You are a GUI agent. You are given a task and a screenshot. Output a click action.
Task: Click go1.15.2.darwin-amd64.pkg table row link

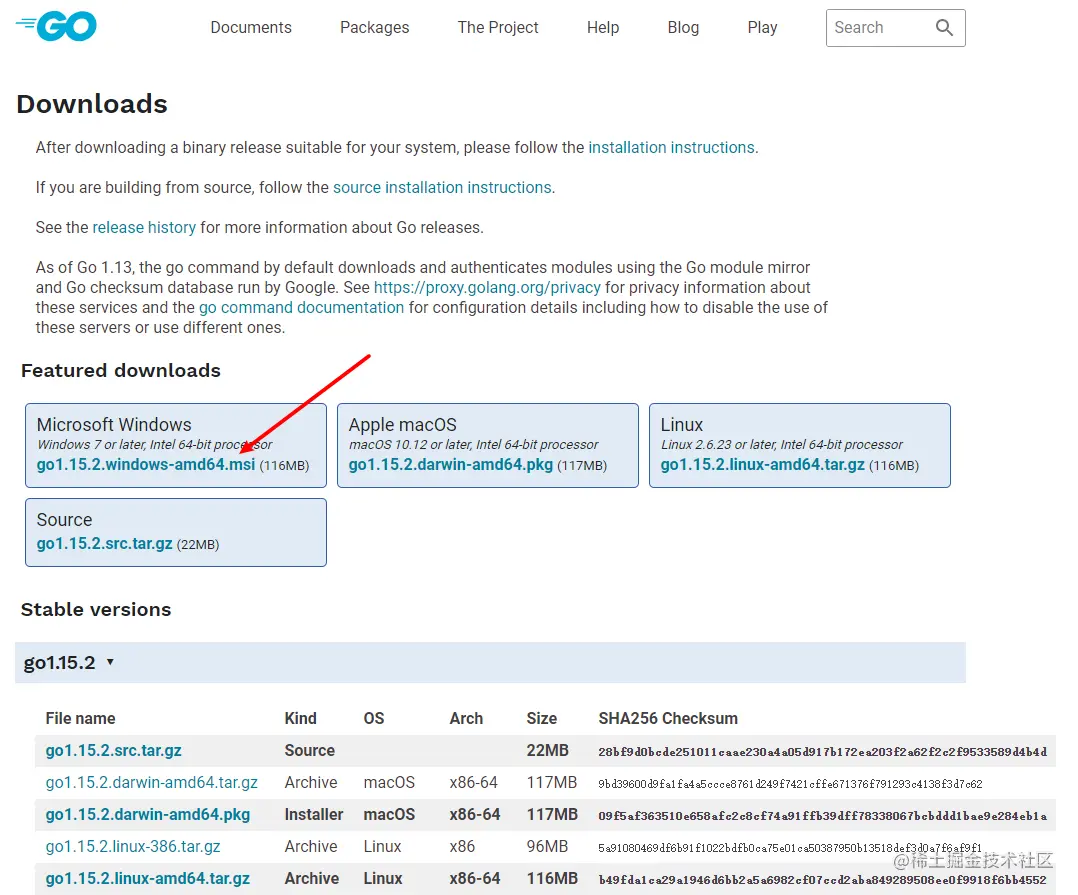pyautogui.click(x=147, y=815)
